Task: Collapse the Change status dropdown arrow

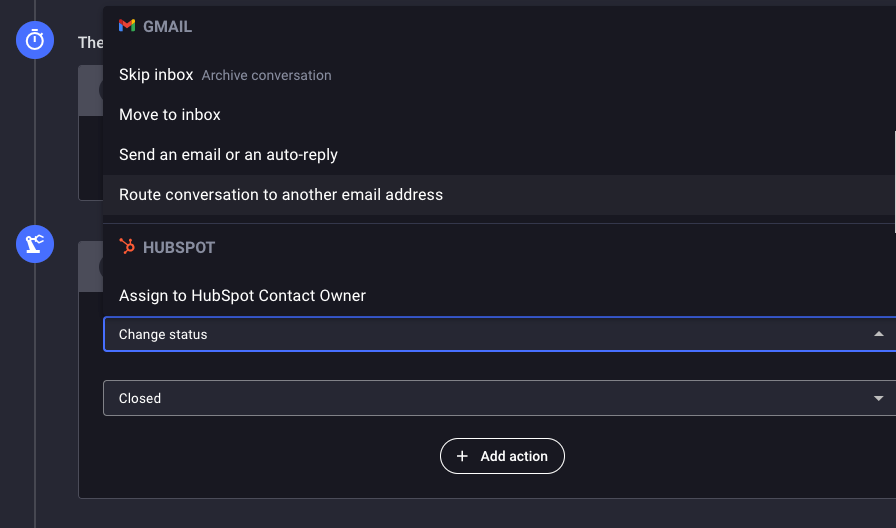Action: tap(878, 334)
